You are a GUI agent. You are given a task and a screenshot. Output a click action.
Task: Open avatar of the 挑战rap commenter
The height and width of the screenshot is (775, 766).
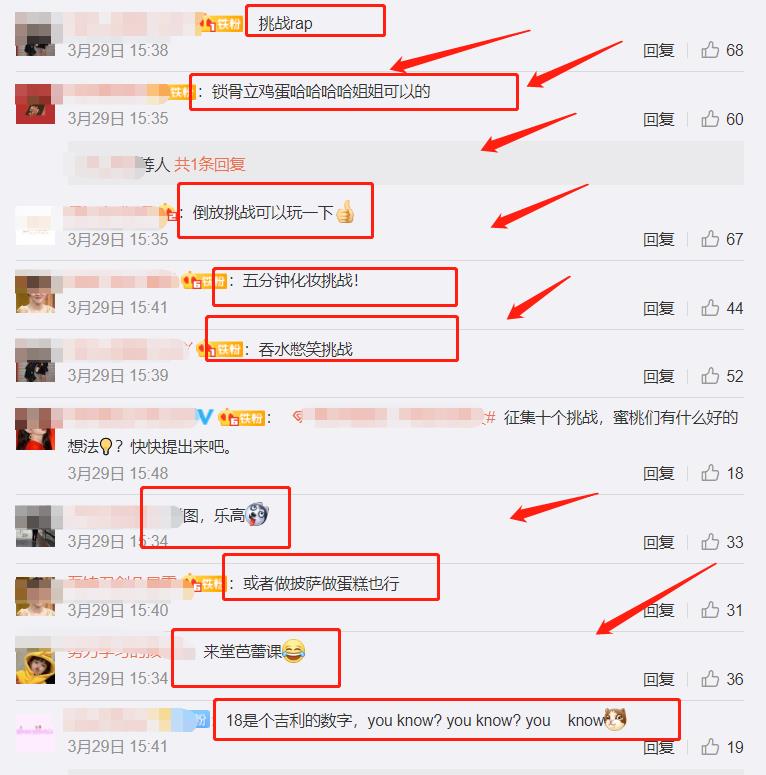click(x=35, y=34)
